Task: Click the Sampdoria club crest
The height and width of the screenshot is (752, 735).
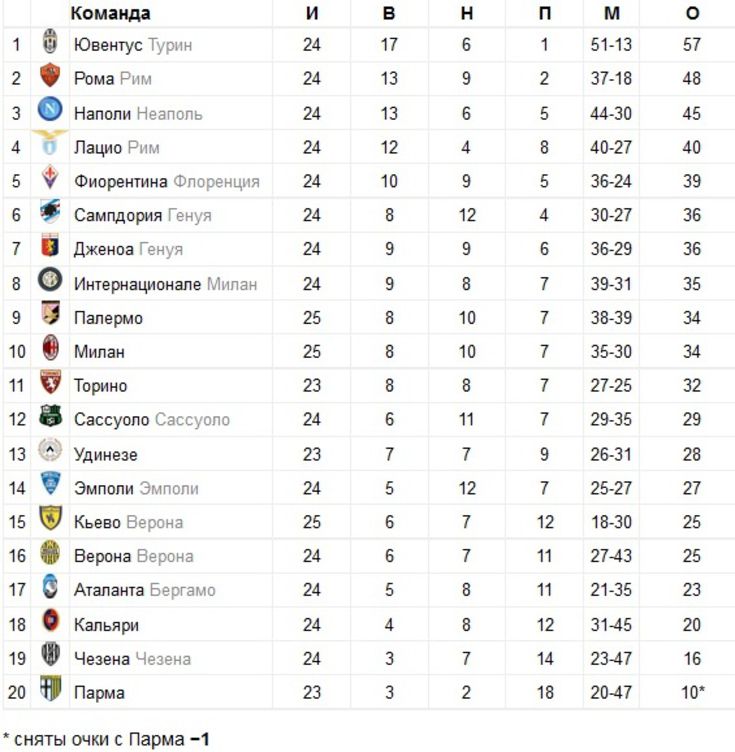Action: (50, 211)
